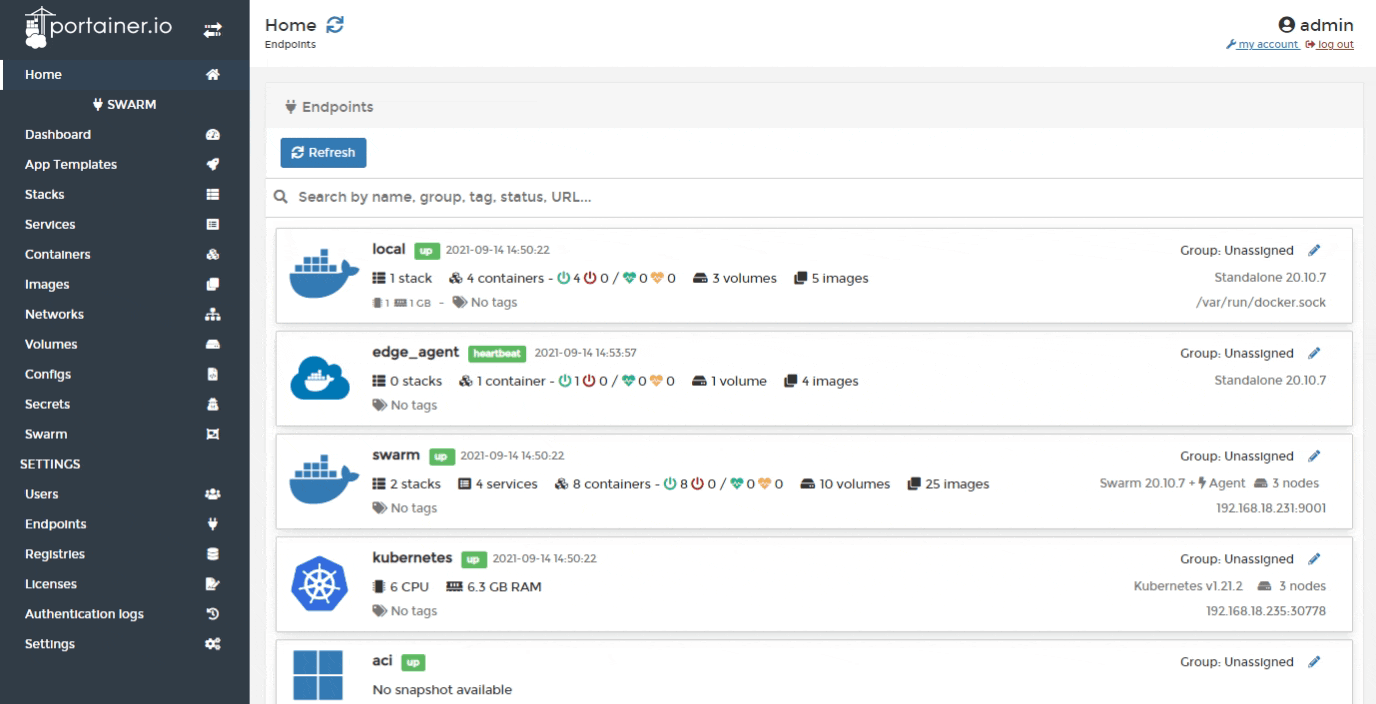Click the plug icon in the Endpoints header

coord(291,107)
